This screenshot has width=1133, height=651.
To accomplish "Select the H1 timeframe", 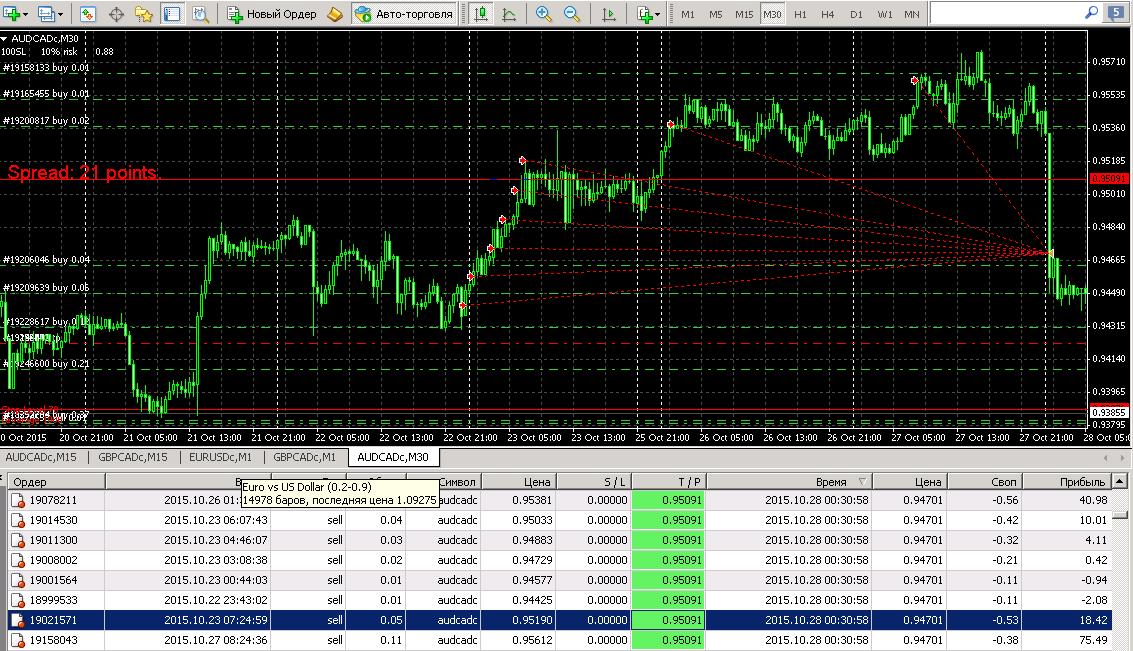I will coord(800,14).
